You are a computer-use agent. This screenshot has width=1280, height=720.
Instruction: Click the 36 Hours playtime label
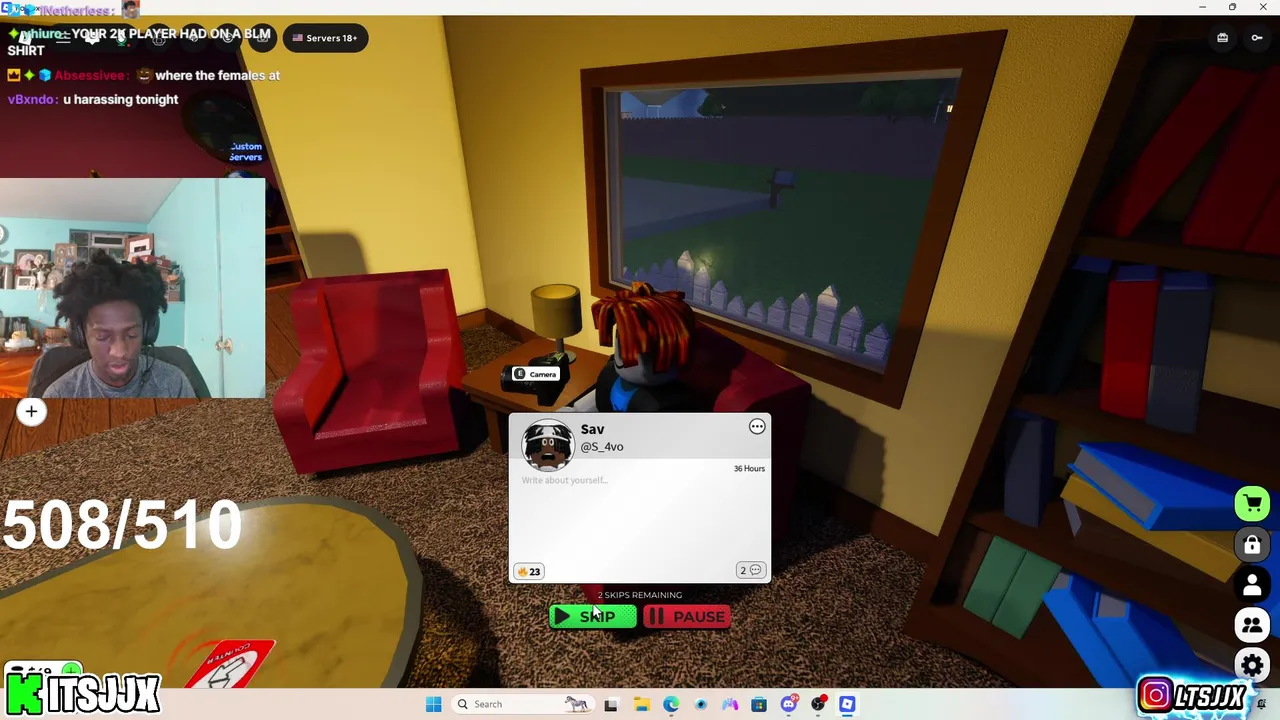tap(749, 468)
